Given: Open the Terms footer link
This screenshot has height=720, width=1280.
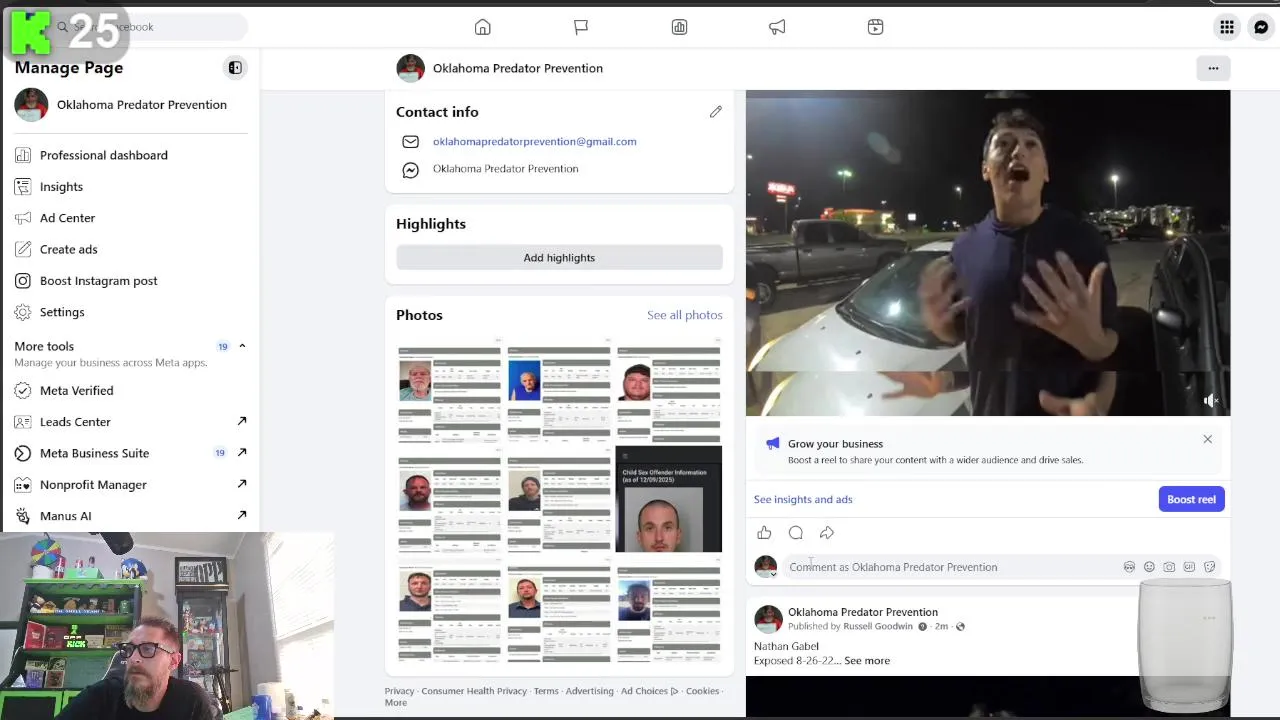Looking at the screenshot, I should 546,691.
